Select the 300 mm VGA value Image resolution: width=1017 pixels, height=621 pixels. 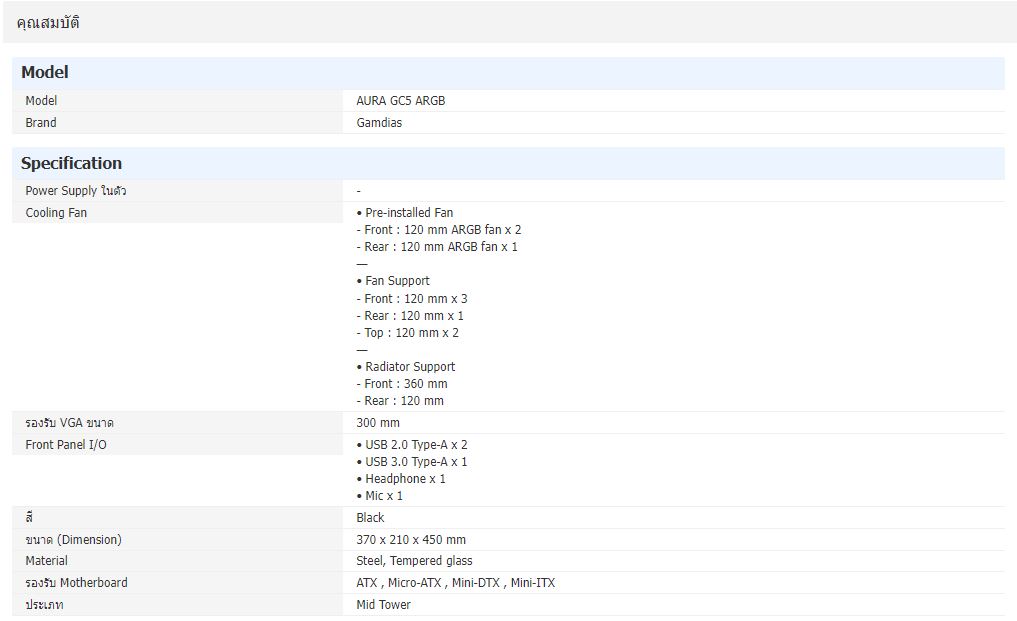pyautogui.click(x=378, y=423)
